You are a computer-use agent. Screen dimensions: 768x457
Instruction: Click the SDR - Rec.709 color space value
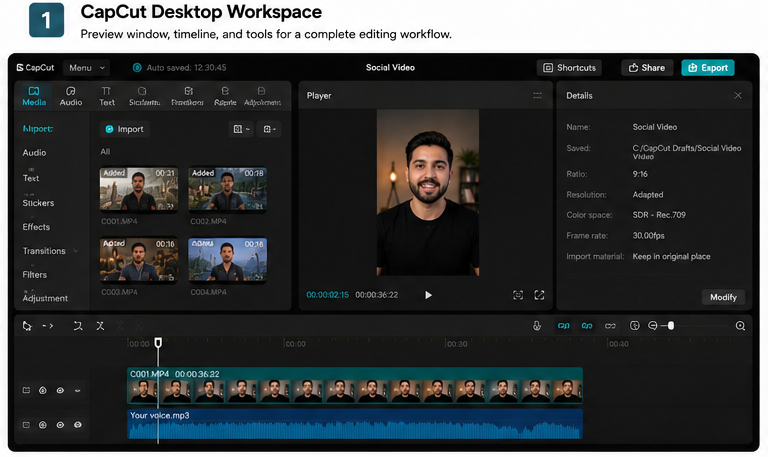point(659,215)
